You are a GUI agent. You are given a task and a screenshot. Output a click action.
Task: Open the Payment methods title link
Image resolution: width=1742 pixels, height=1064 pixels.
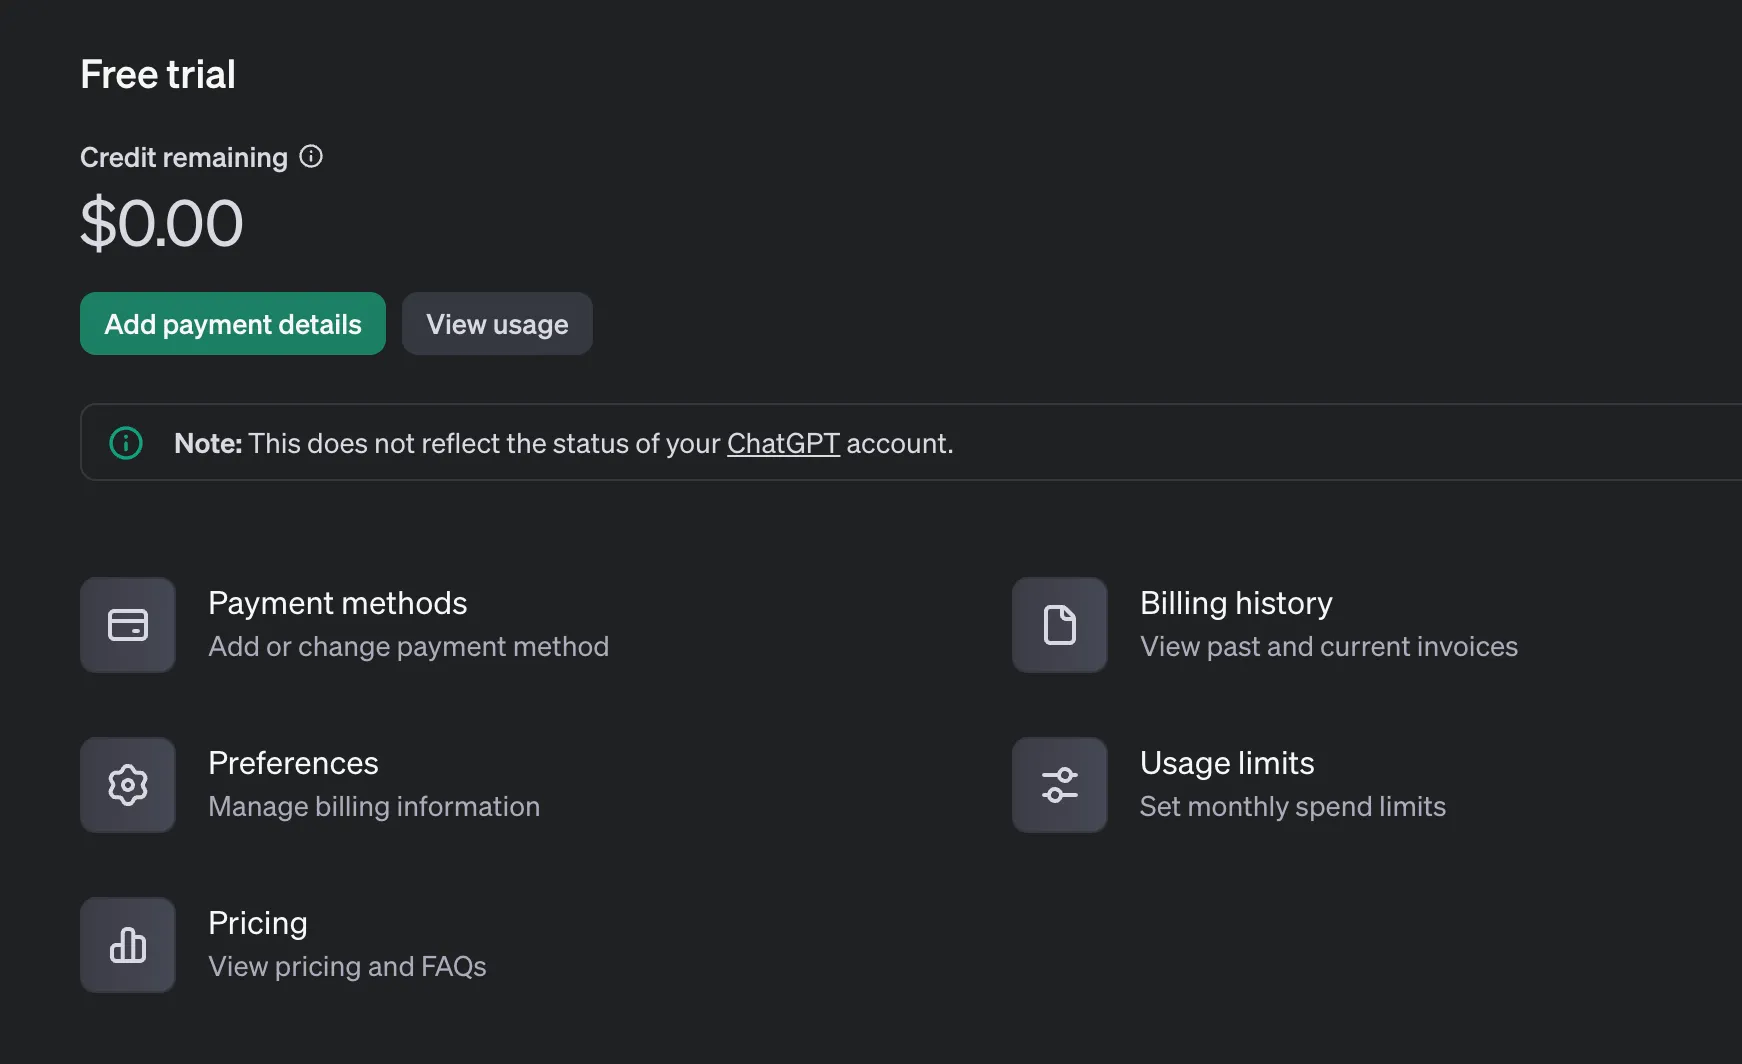point(337,603)
